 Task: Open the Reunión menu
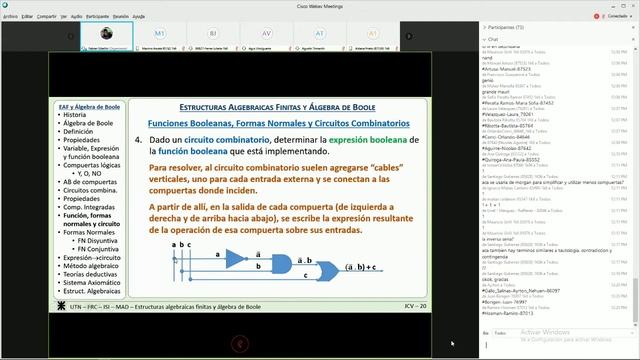120,17
